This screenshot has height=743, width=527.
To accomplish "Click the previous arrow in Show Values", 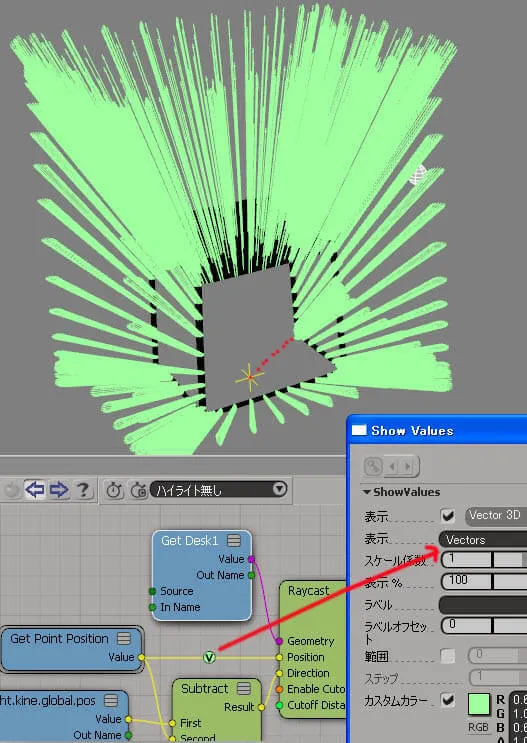I will pos(392,467).
